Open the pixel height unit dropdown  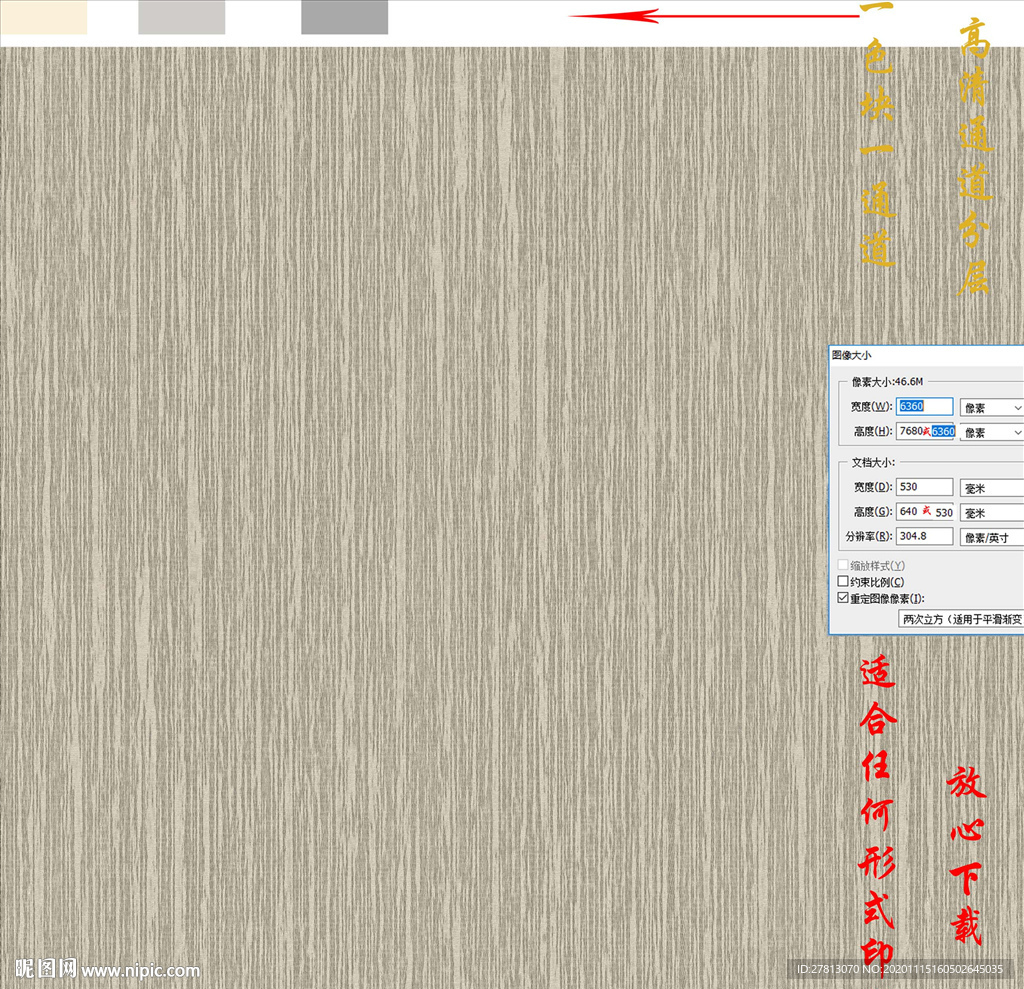[x=991, y=432]
